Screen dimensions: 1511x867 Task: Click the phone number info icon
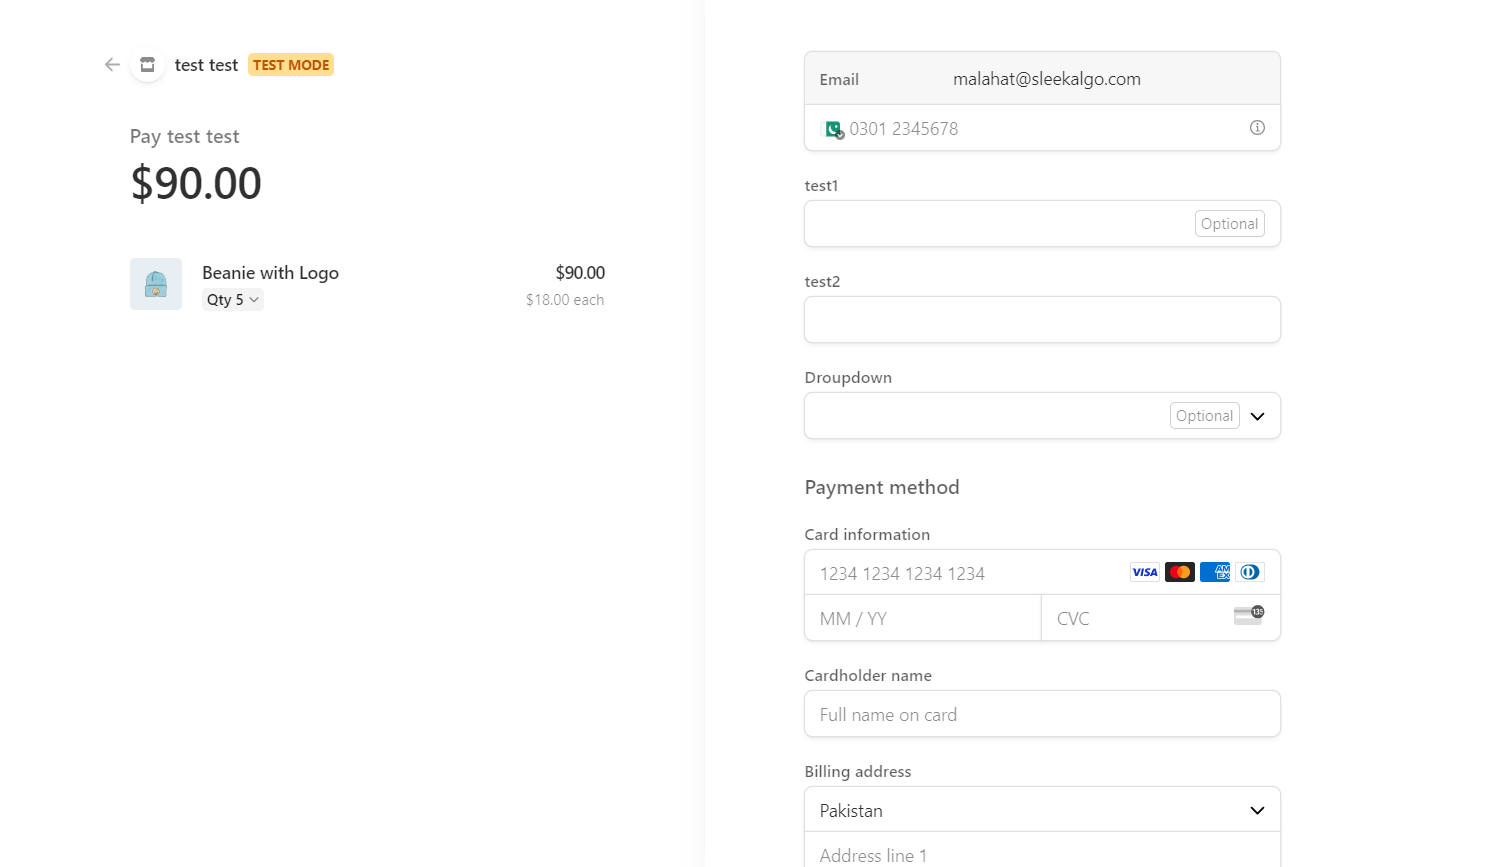click(1257, 128)
